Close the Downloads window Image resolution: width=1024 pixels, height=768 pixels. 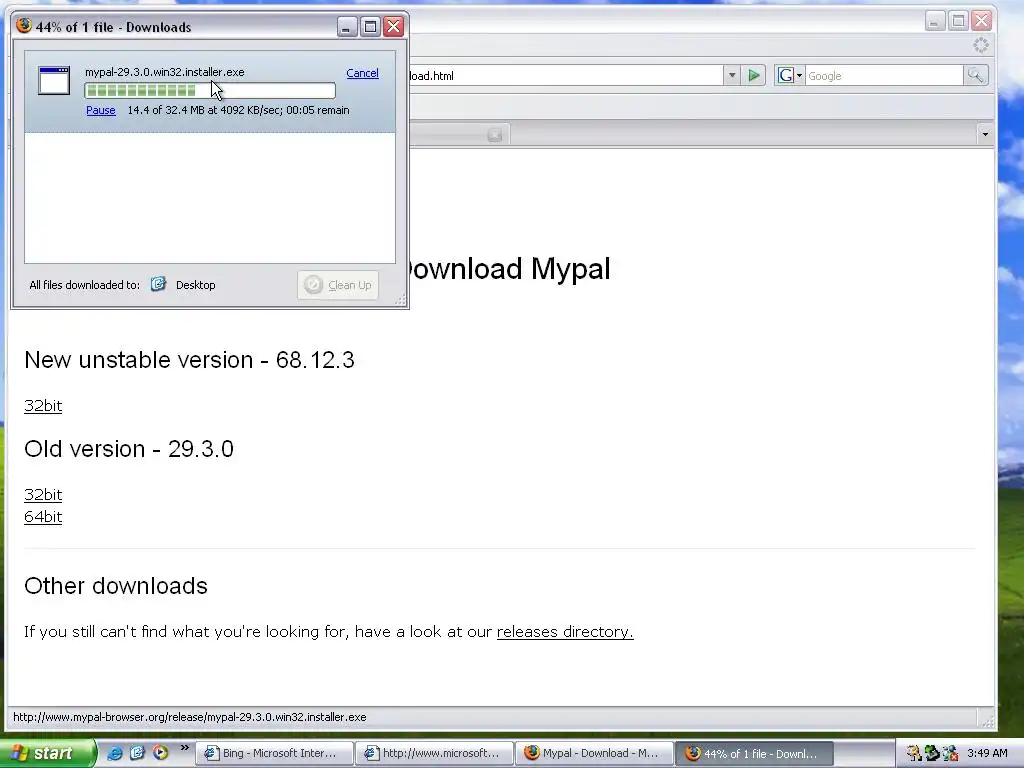393,27
